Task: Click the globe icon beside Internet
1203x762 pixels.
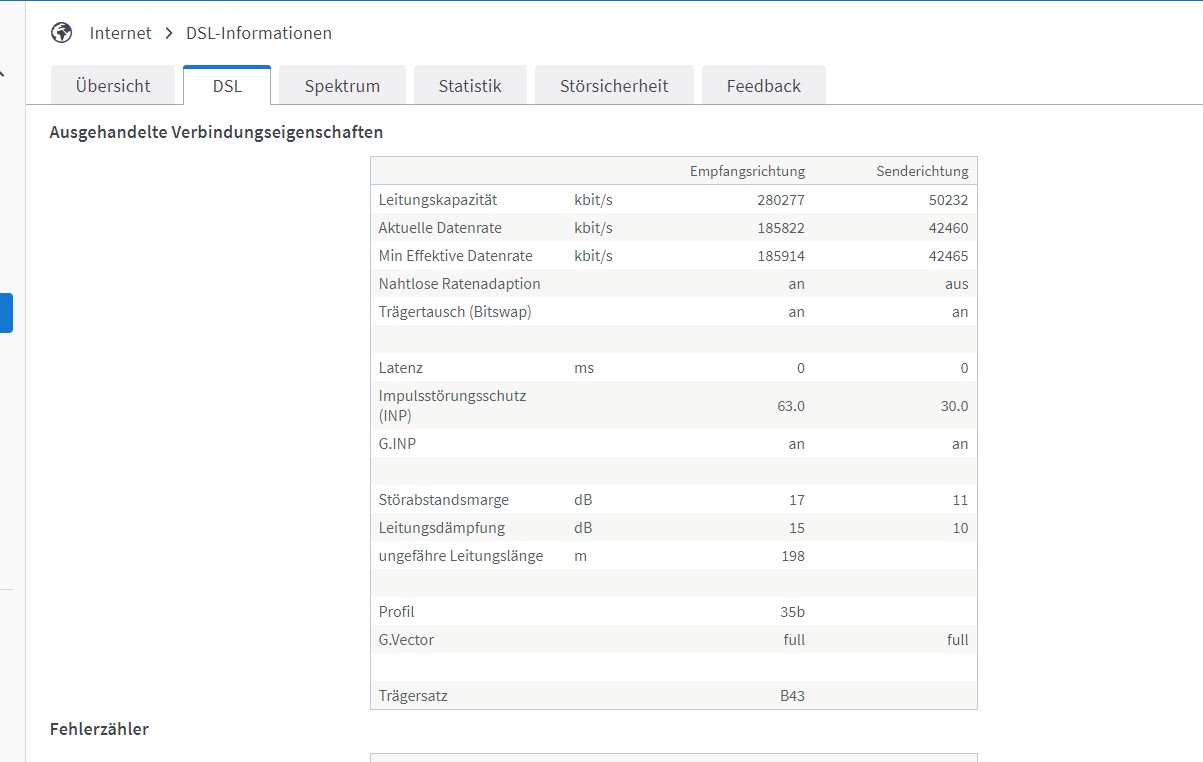Action: pos(62,33)
